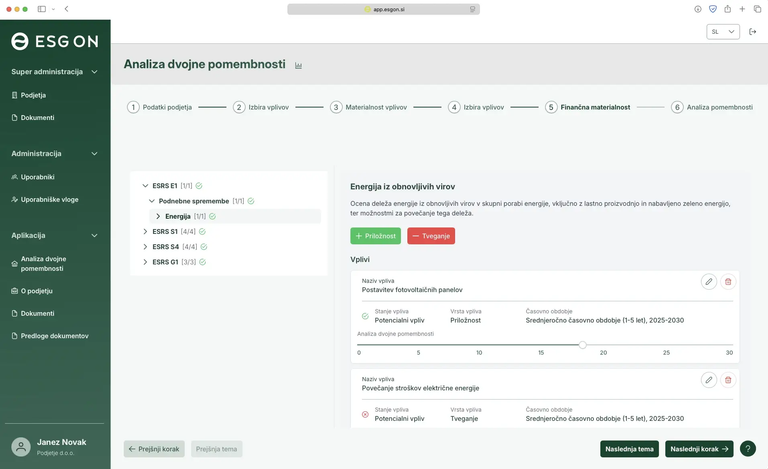Go to step 4 Izbira vplivov

[476, 107]
